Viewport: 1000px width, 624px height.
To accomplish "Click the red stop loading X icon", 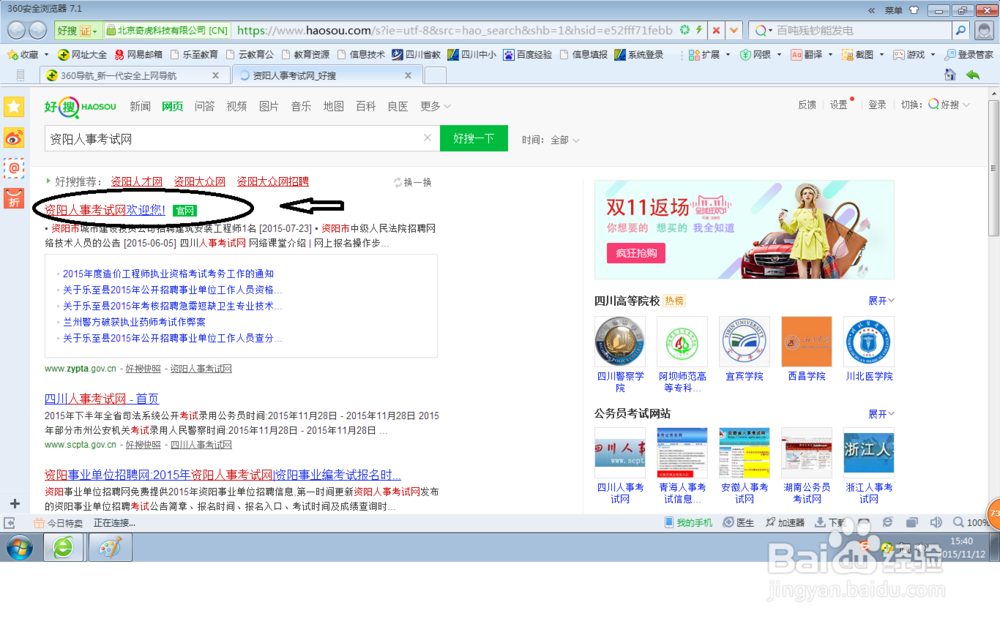I will [x=716, y=31].
